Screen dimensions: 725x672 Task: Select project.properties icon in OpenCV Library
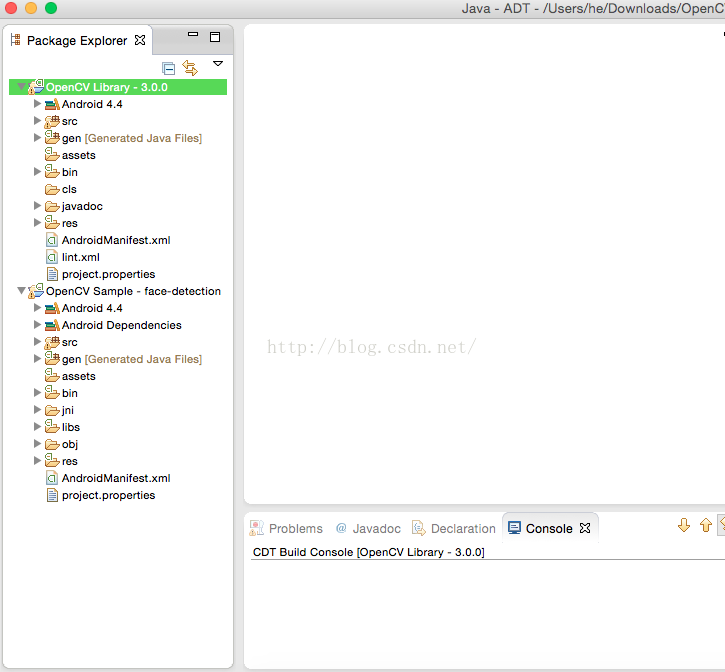click(52, 274)
